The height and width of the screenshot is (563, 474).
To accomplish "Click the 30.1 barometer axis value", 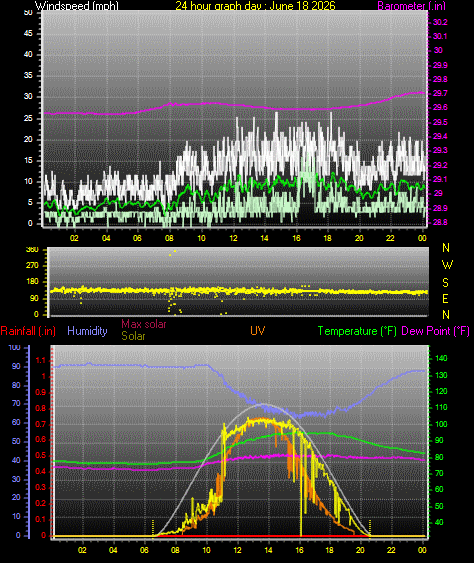I will 440,36.
